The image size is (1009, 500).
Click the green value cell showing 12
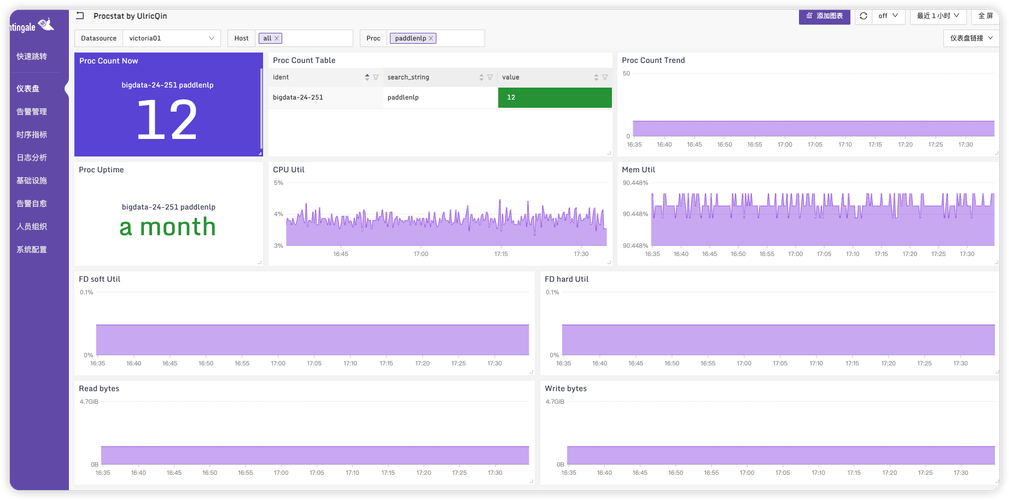555,97
